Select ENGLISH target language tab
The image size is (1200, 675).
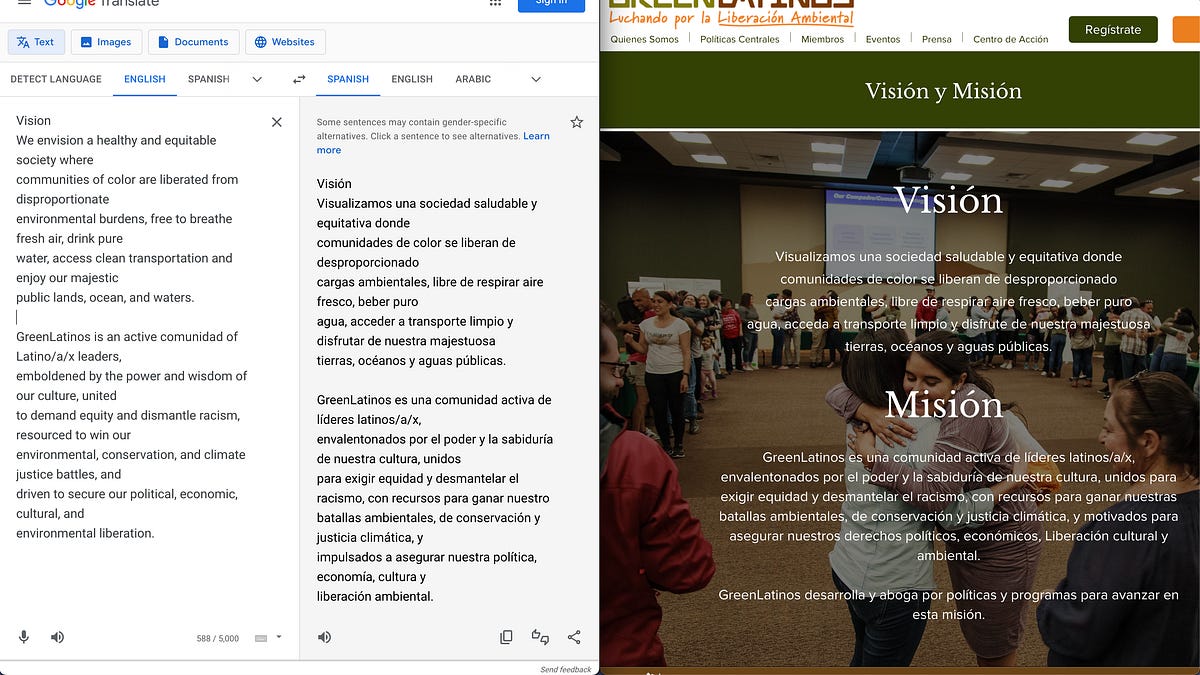pyautogui.click(x=412, y=79)
